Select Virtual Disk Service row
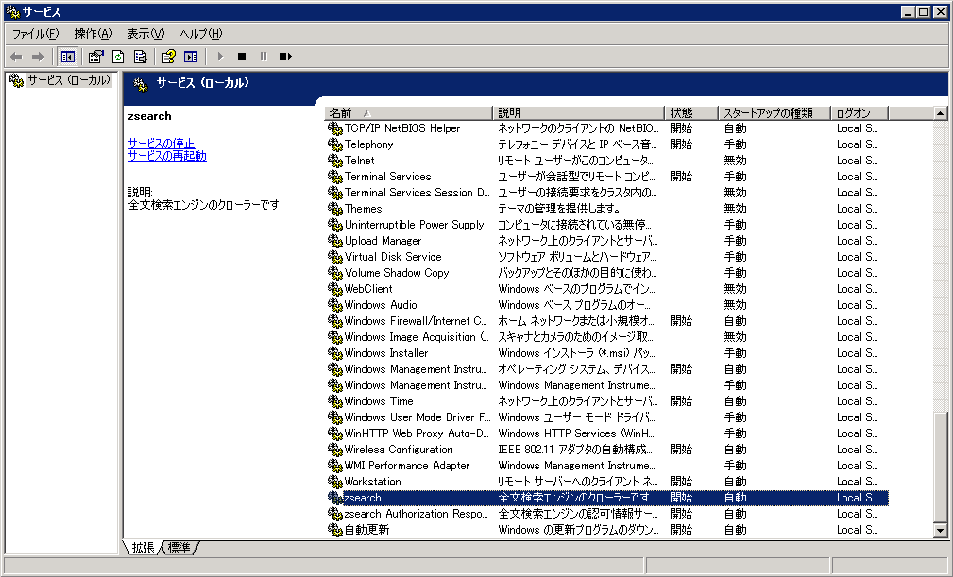The height and width of the screenshot is (577, 953). pyautogui.click(x=607, y=257)
